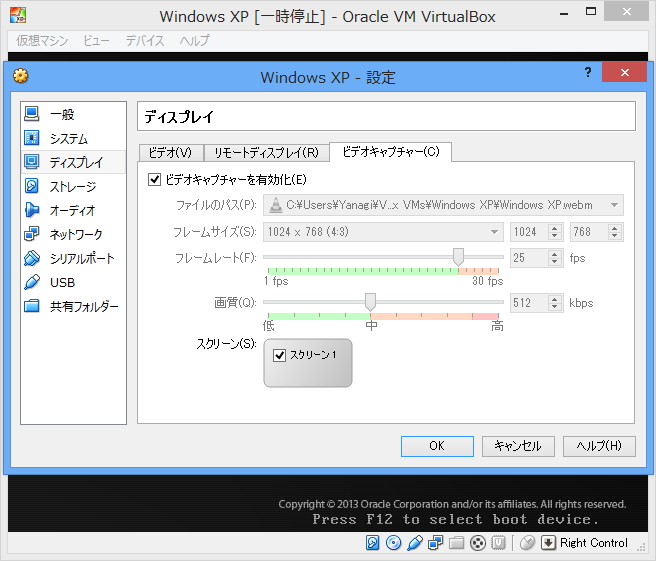656x561 pixels.
Task: Click the USB device icon in status bar
Action: 415,543
